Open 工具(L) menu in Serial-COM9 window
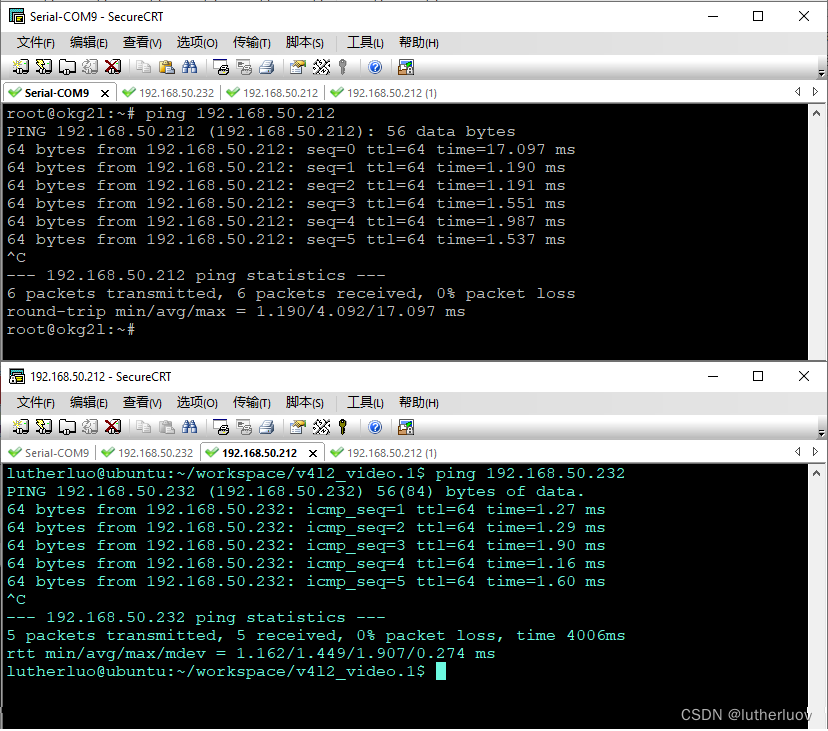Screen dimensions: 828x731 (365, 43)
